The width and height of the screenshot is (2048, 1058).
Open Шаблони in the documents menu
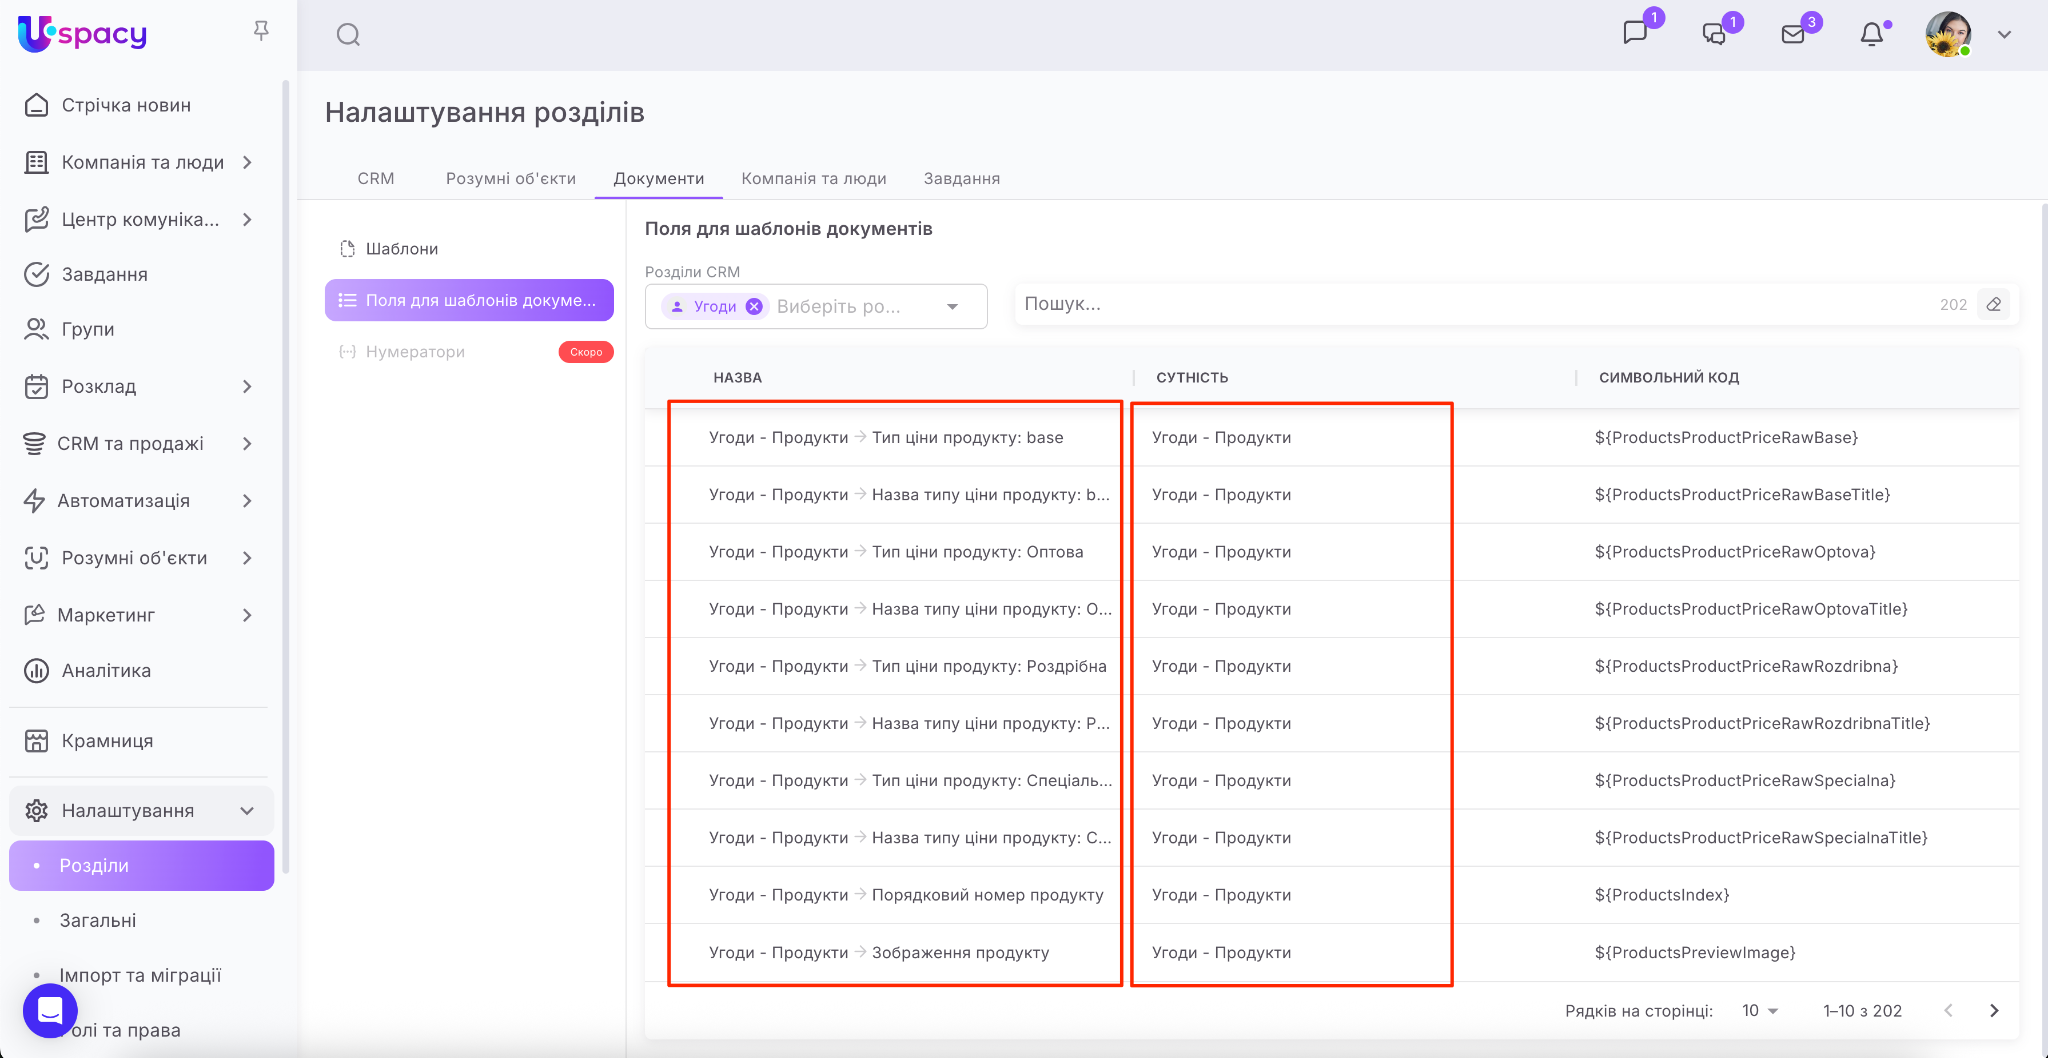[401, 249]
